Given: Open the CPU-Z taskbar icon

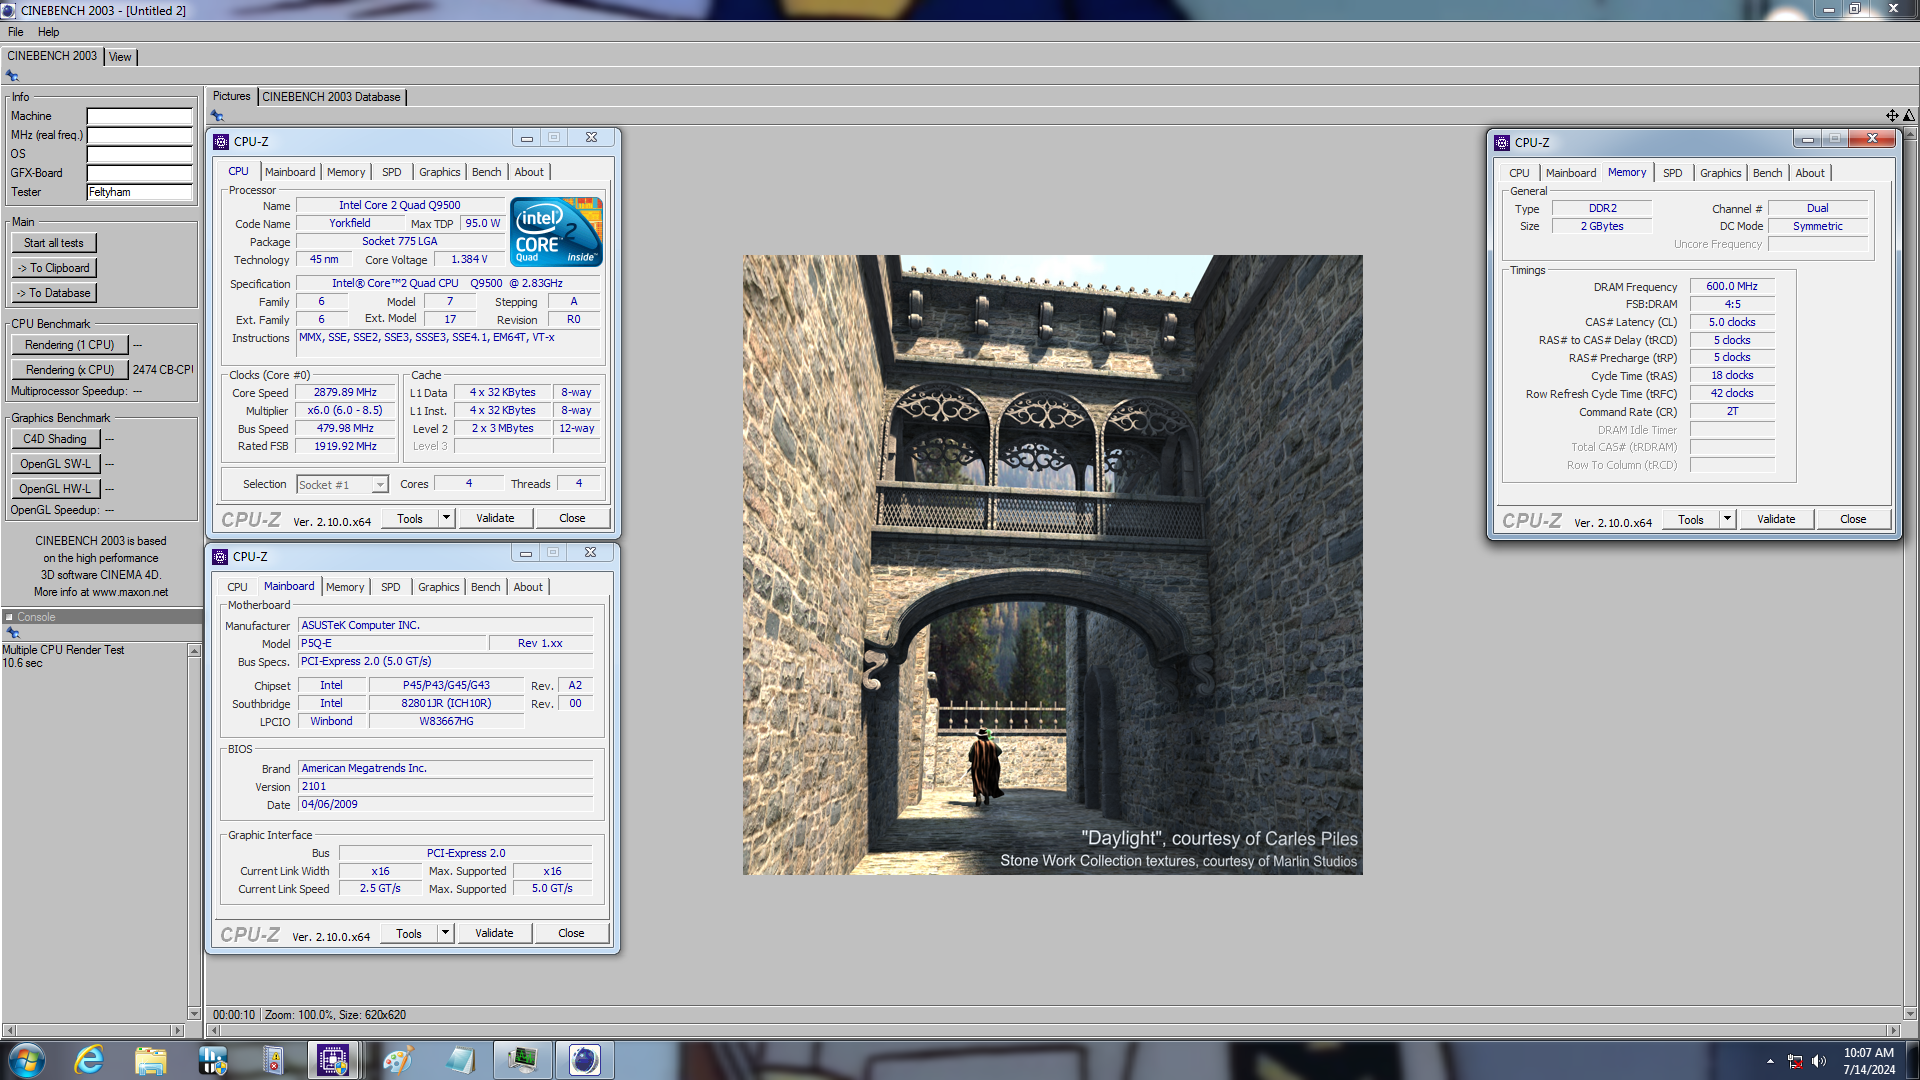Looking at the screenshot, I should pos(333,1060).
